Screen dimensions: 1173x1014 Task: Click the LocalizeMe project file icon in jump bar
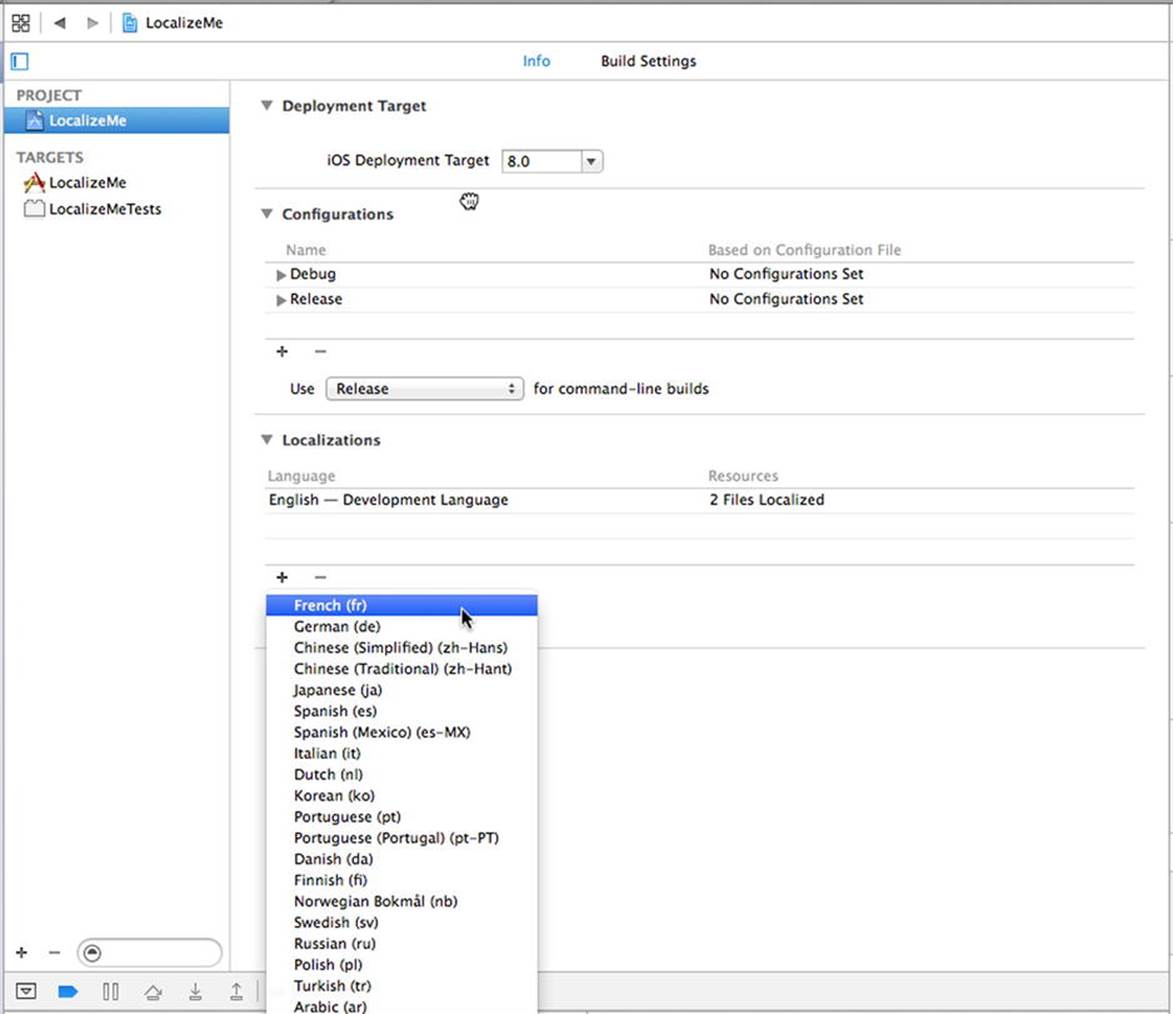pyautogui.click(x=129, y=23)
